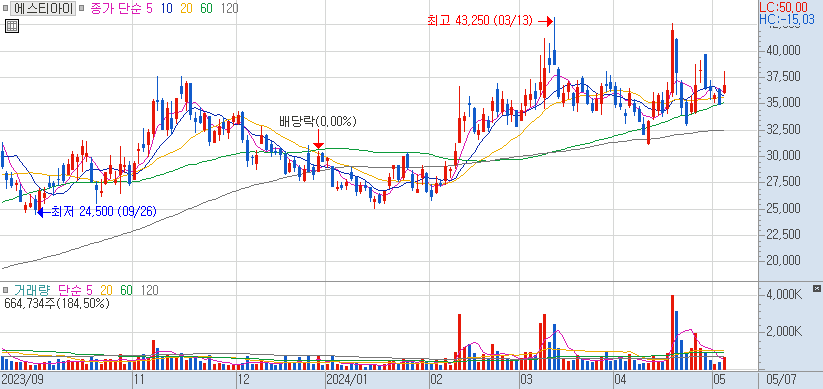Click the 11 month label on date axis
The image size is (823, 389).
click(139, 379)
